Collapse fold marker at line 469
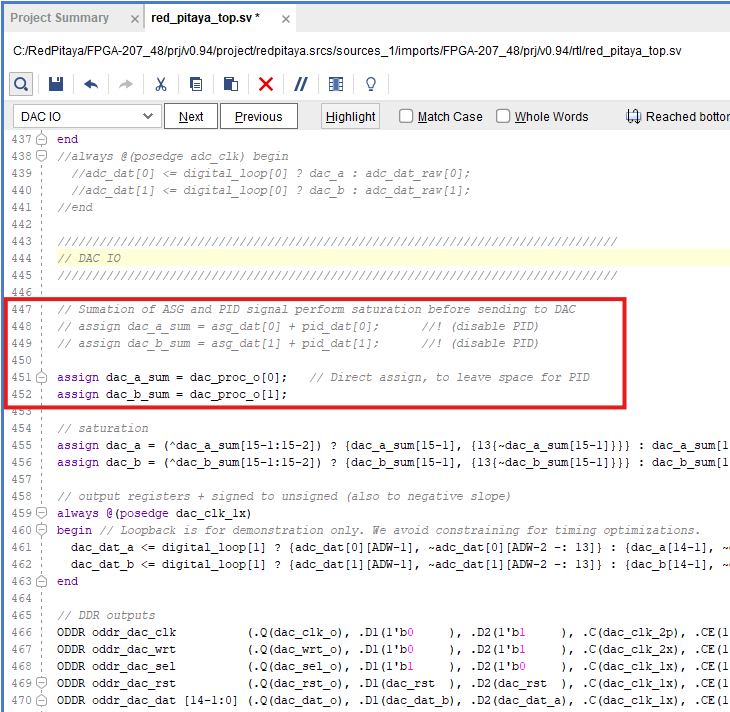The image size is (730, 712). pos(41,683)
